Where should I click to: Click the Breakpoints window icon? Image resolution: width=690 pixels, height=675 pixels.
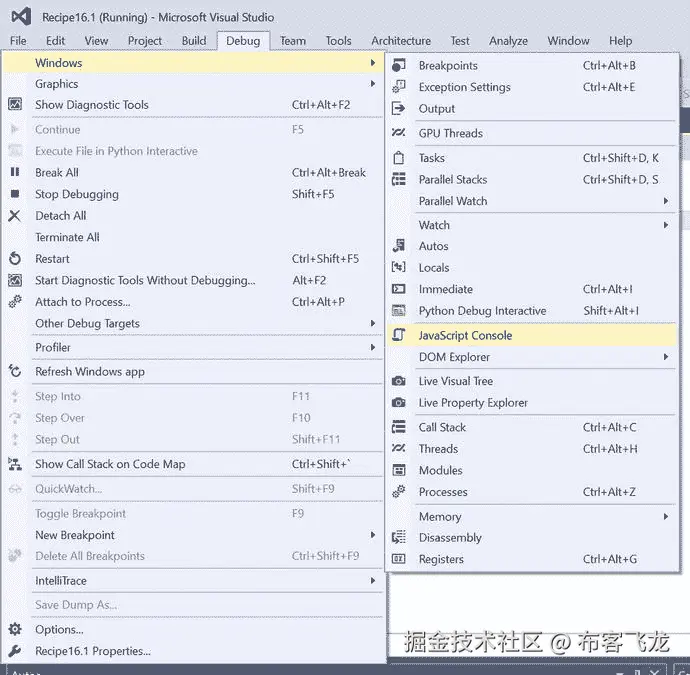[399, 66]
